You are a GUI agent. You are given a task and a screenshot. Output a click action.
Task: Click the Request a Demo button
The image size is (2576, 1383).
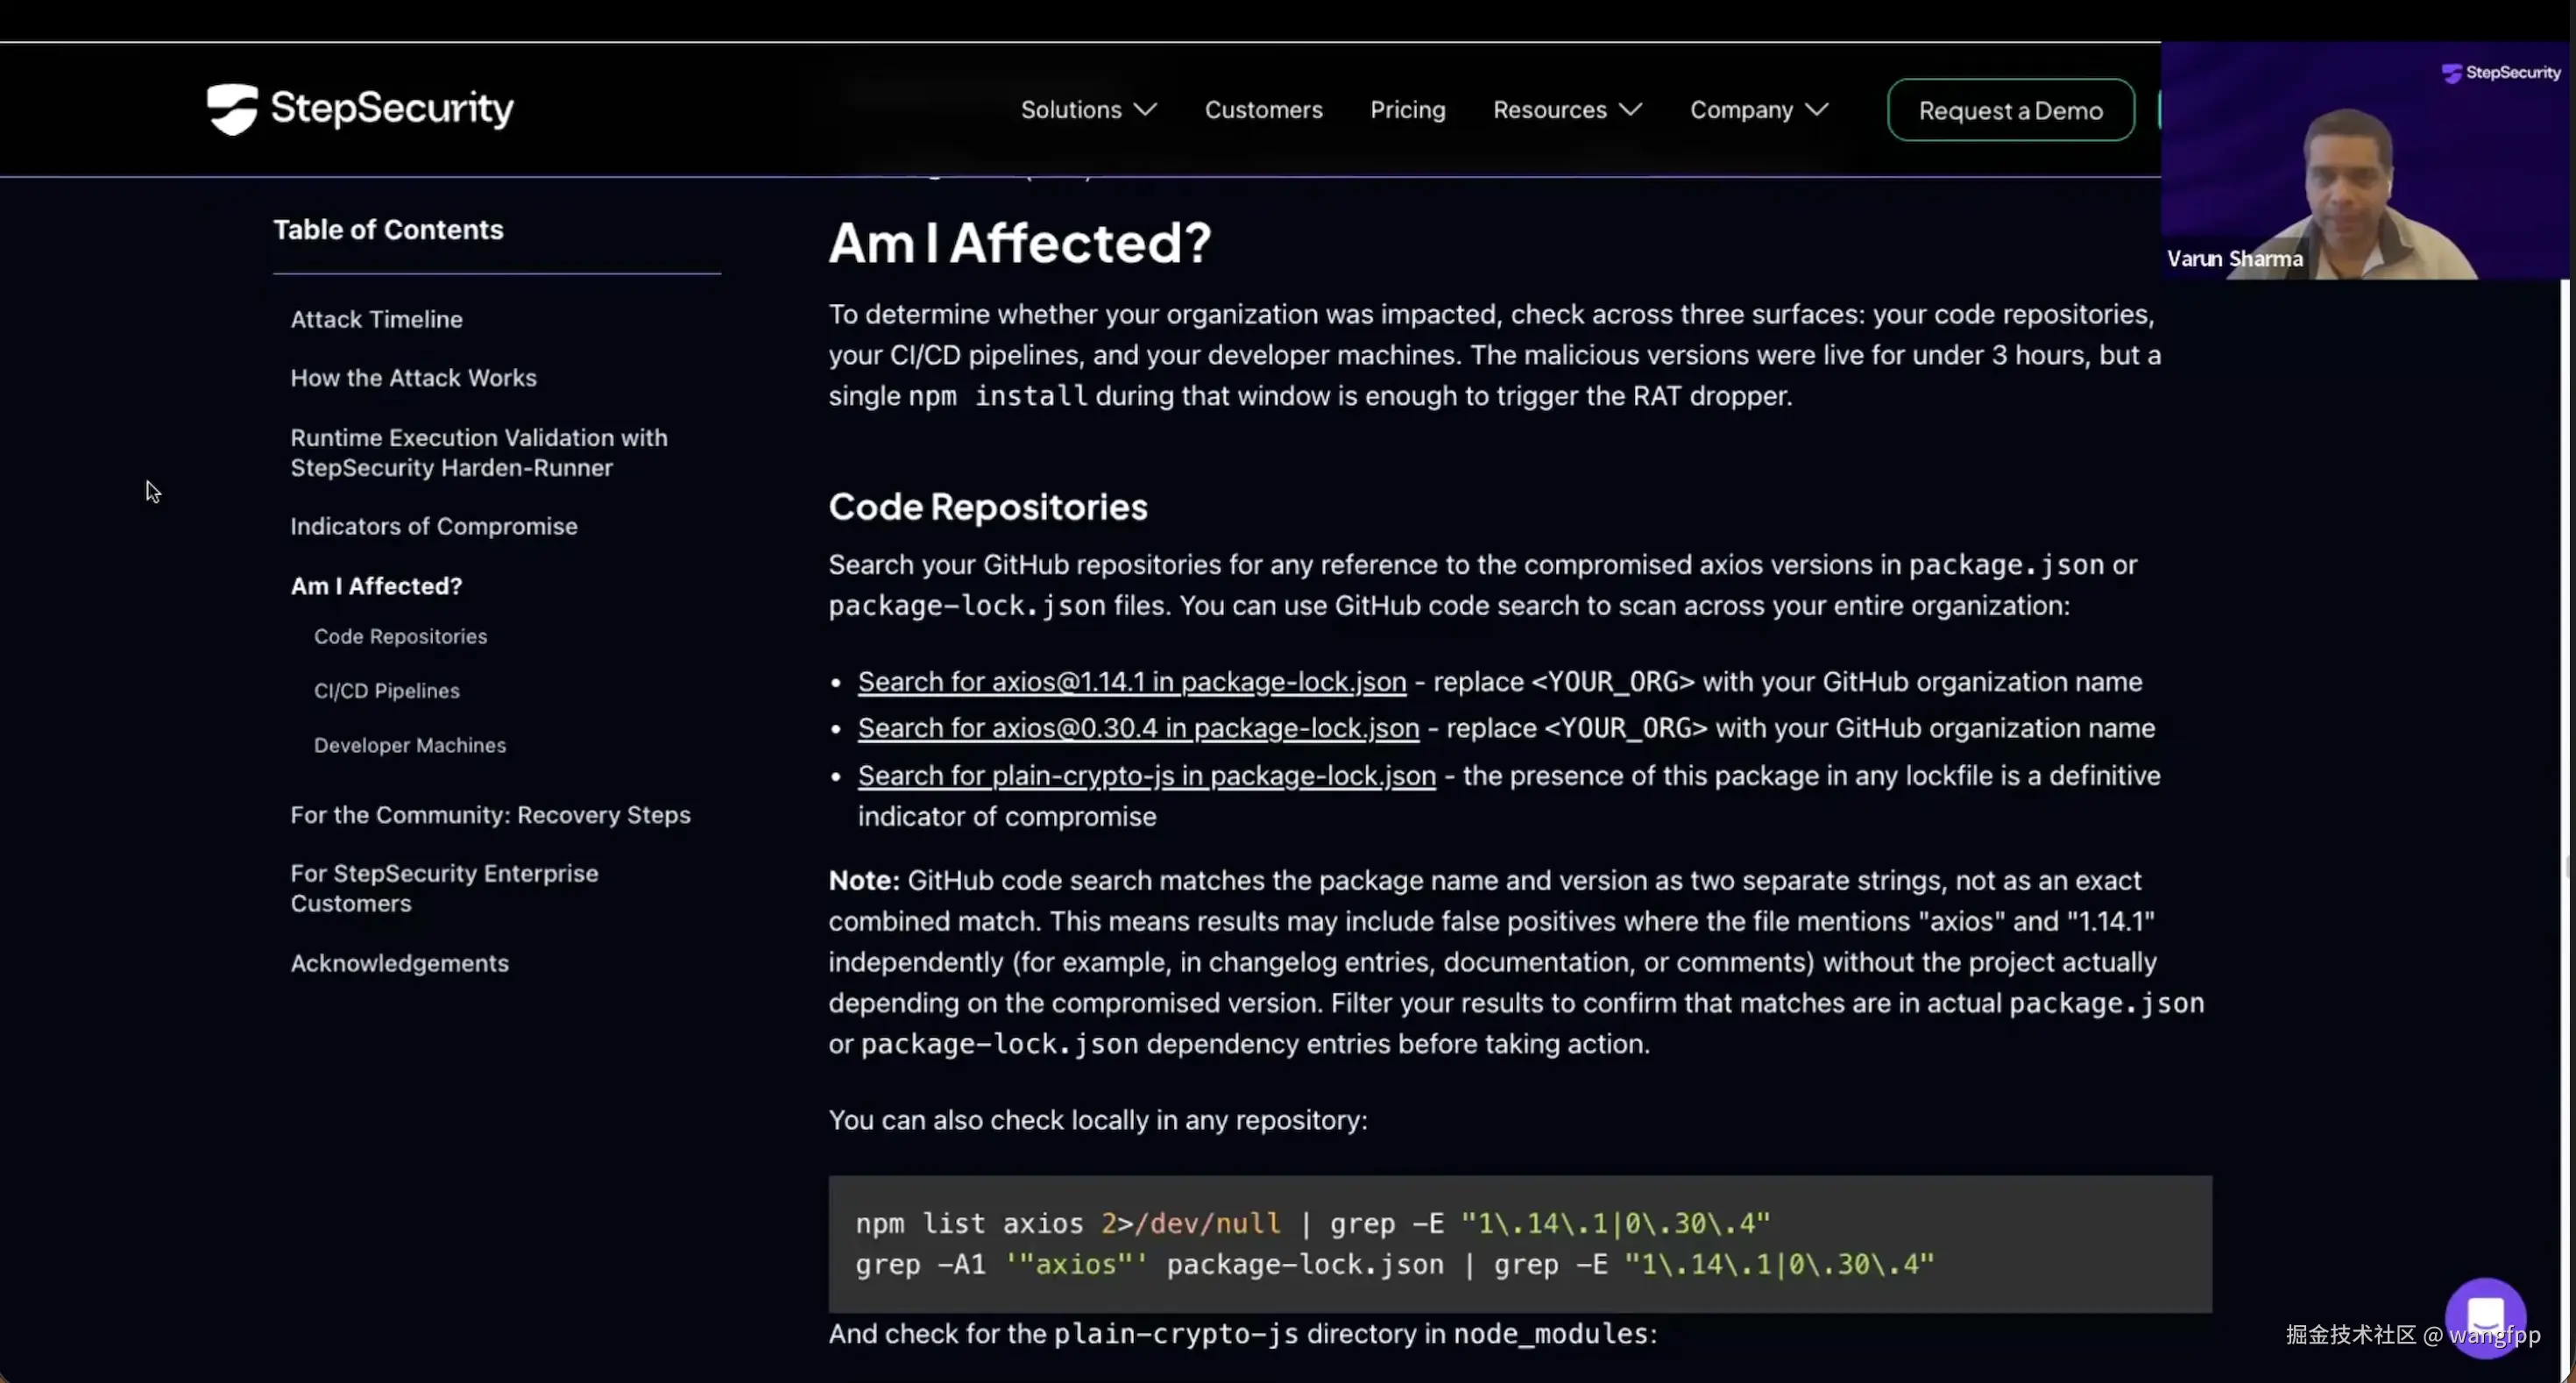(x=2010, y=111)
